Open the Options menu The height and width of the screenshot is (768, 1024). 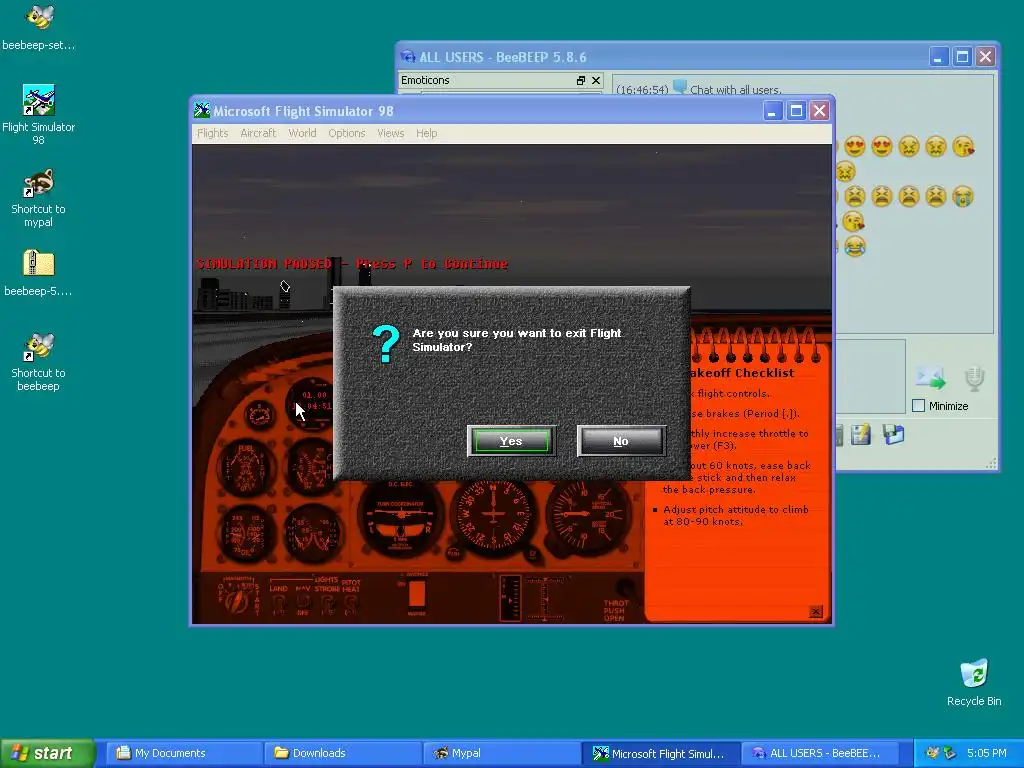347,133
